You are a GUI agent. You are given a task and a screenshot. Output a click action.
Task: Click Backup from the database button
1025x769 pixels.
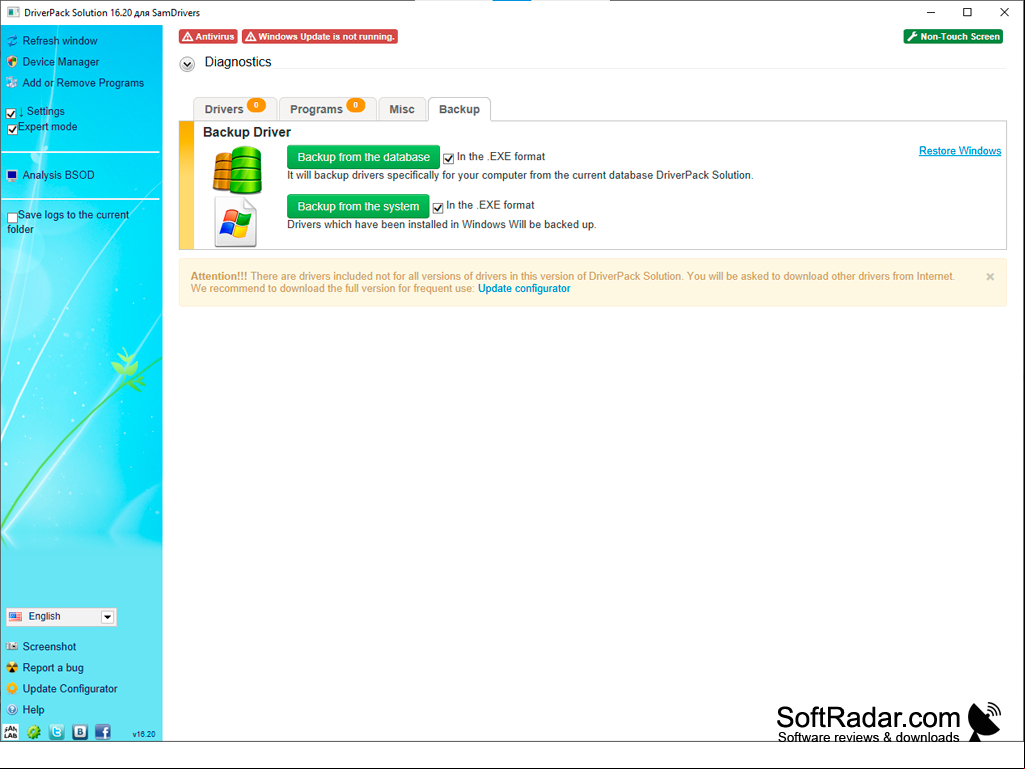363,157
